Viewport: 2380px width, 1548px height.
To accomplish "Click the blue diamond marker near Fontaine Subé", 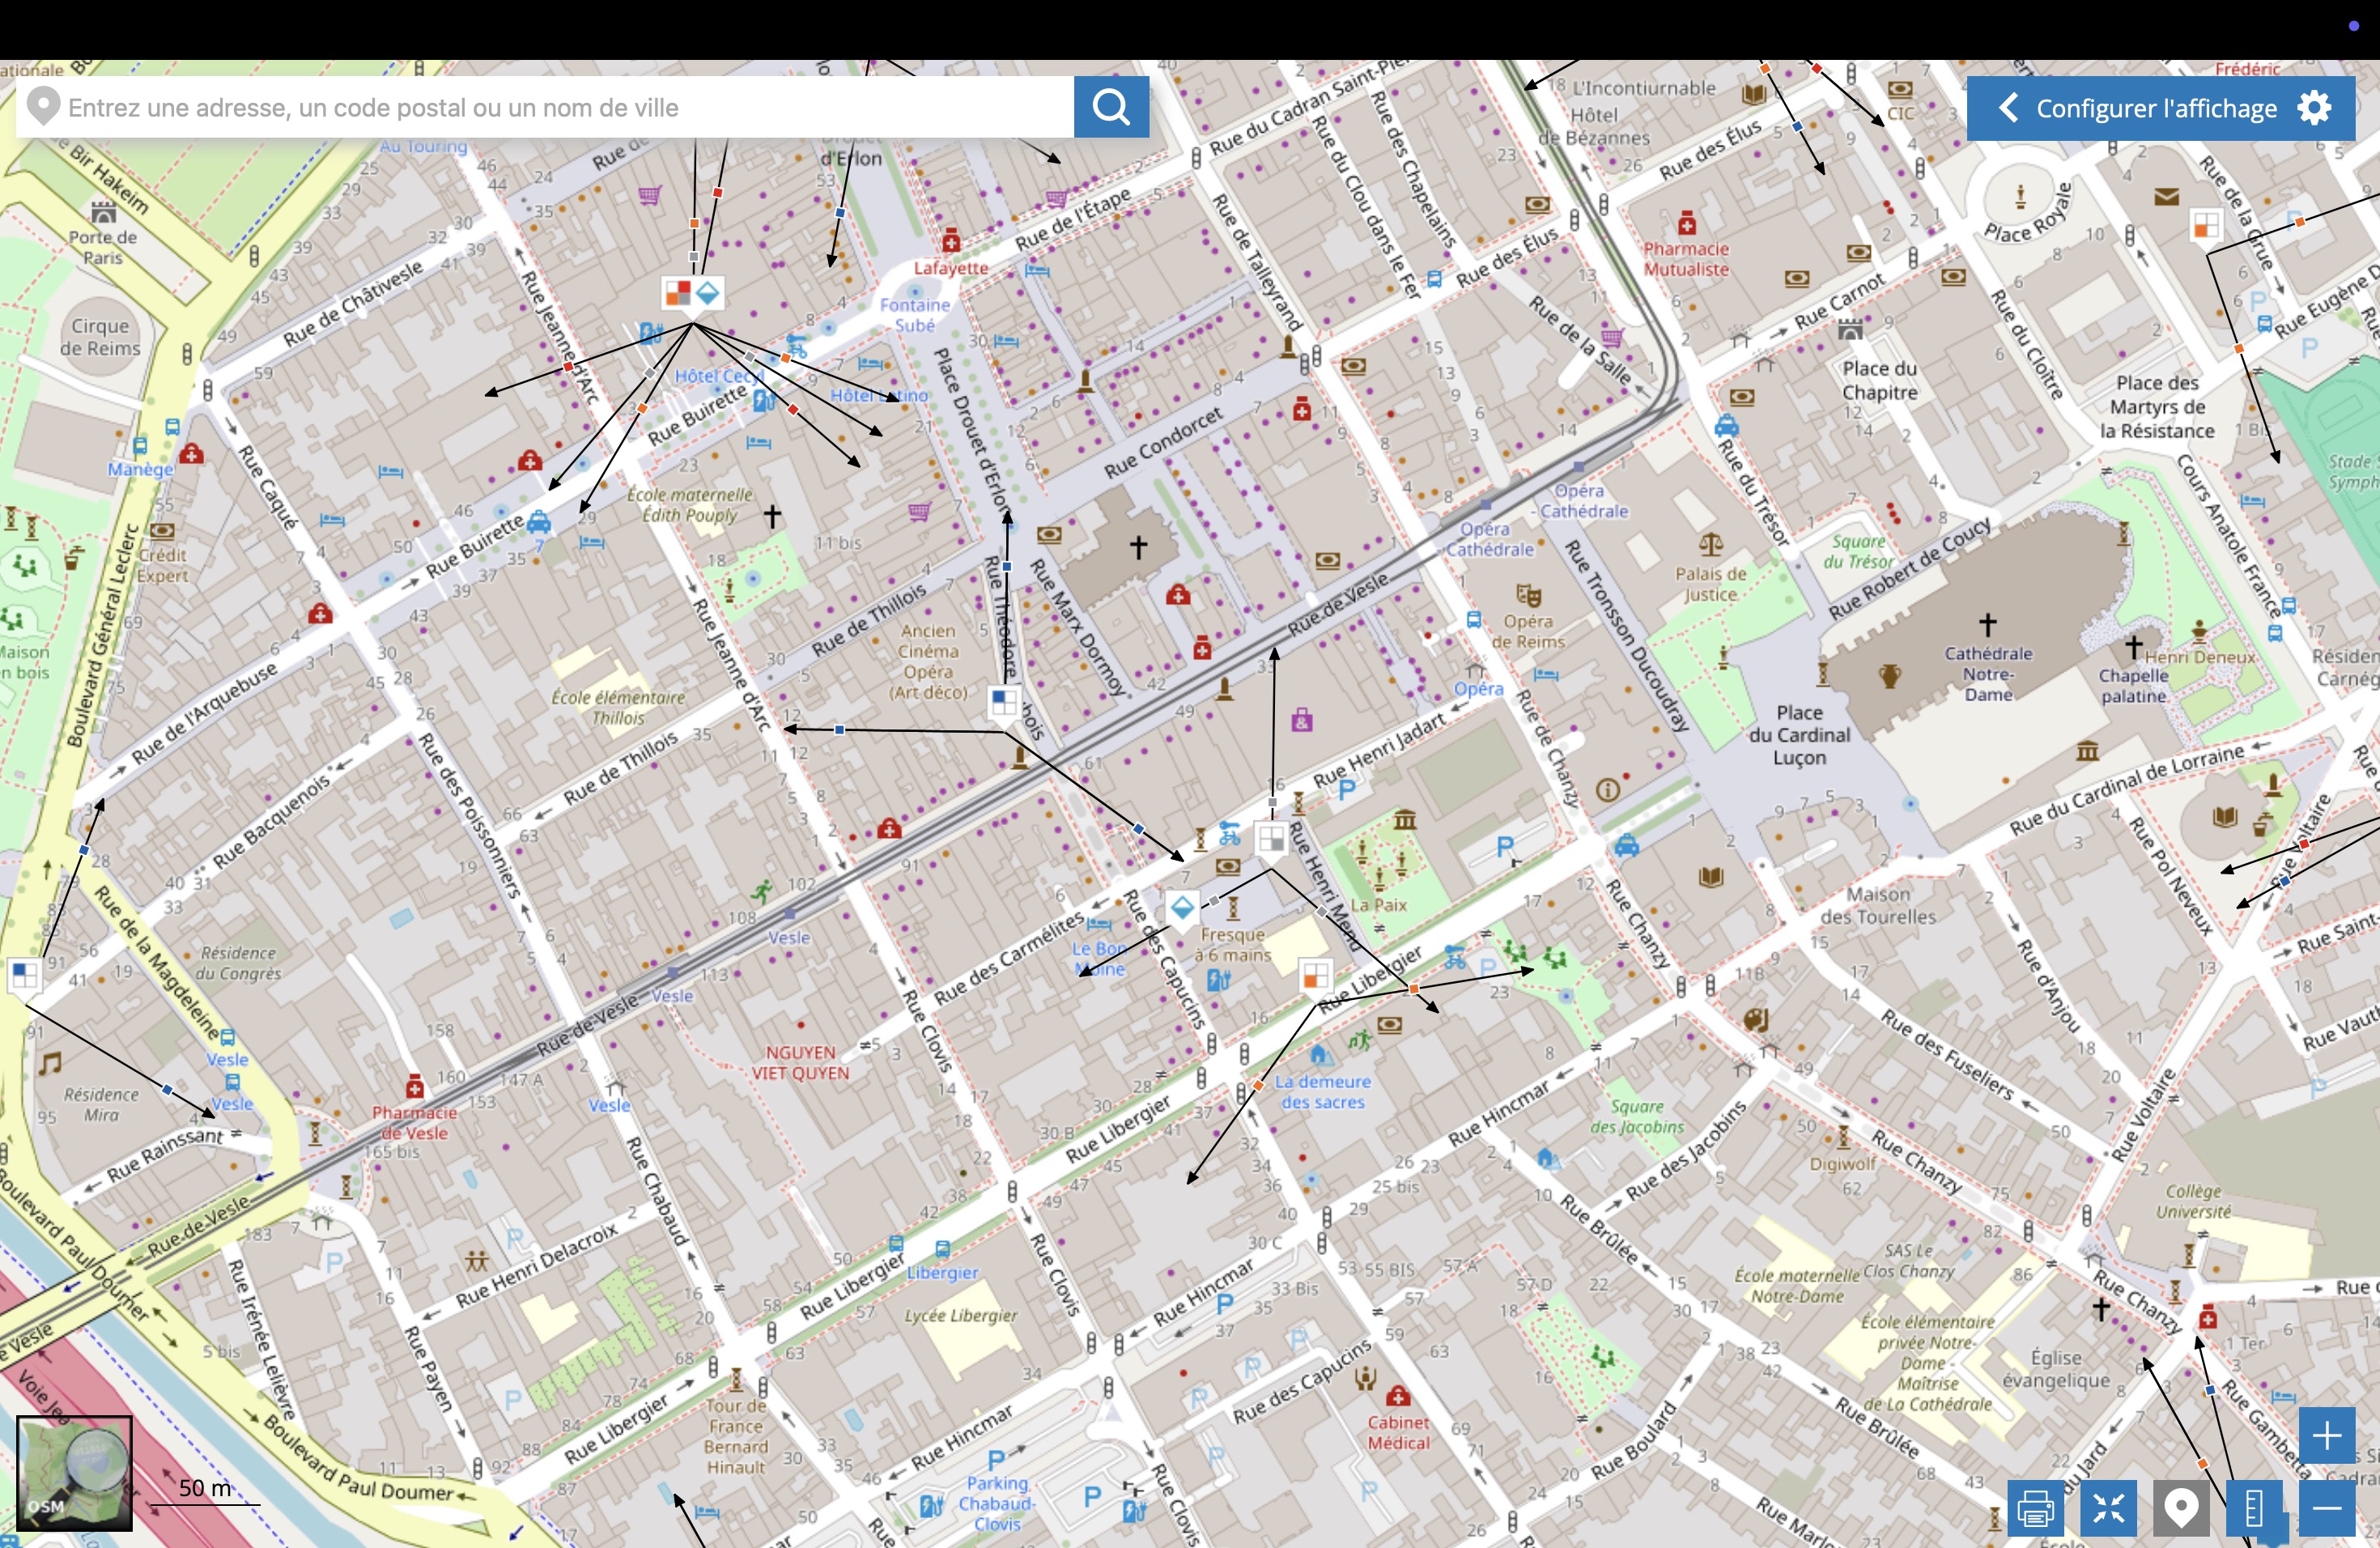I will pos(708,293).
